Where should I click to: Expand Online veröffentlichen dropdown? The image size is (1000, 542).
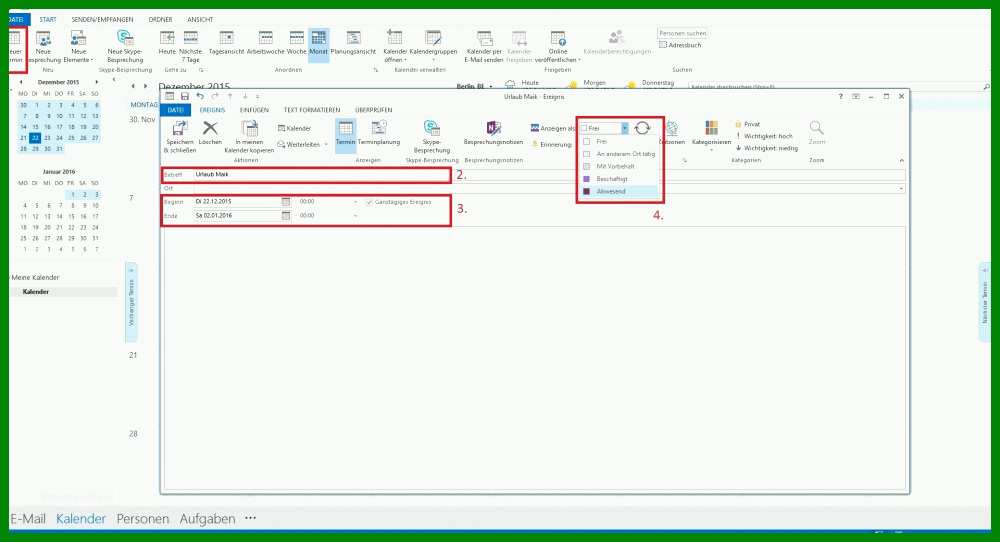tap(580, 60)
